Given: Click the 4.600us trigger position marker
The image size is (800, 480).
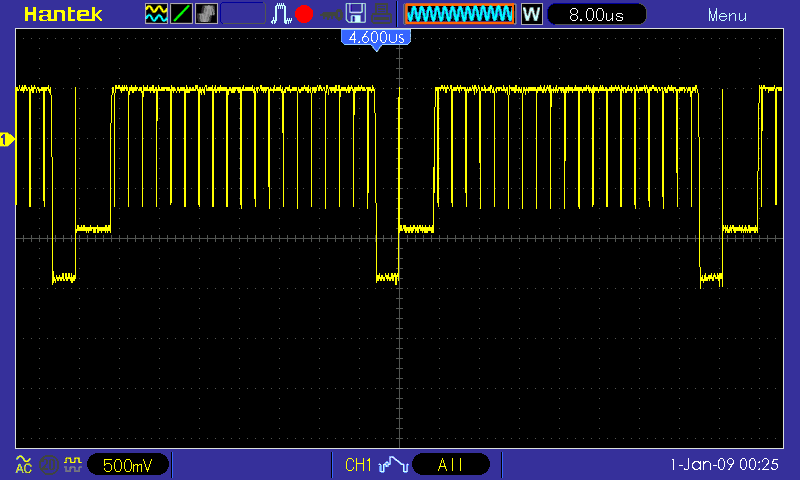Looking at the screenshot, I should (376, 39).
